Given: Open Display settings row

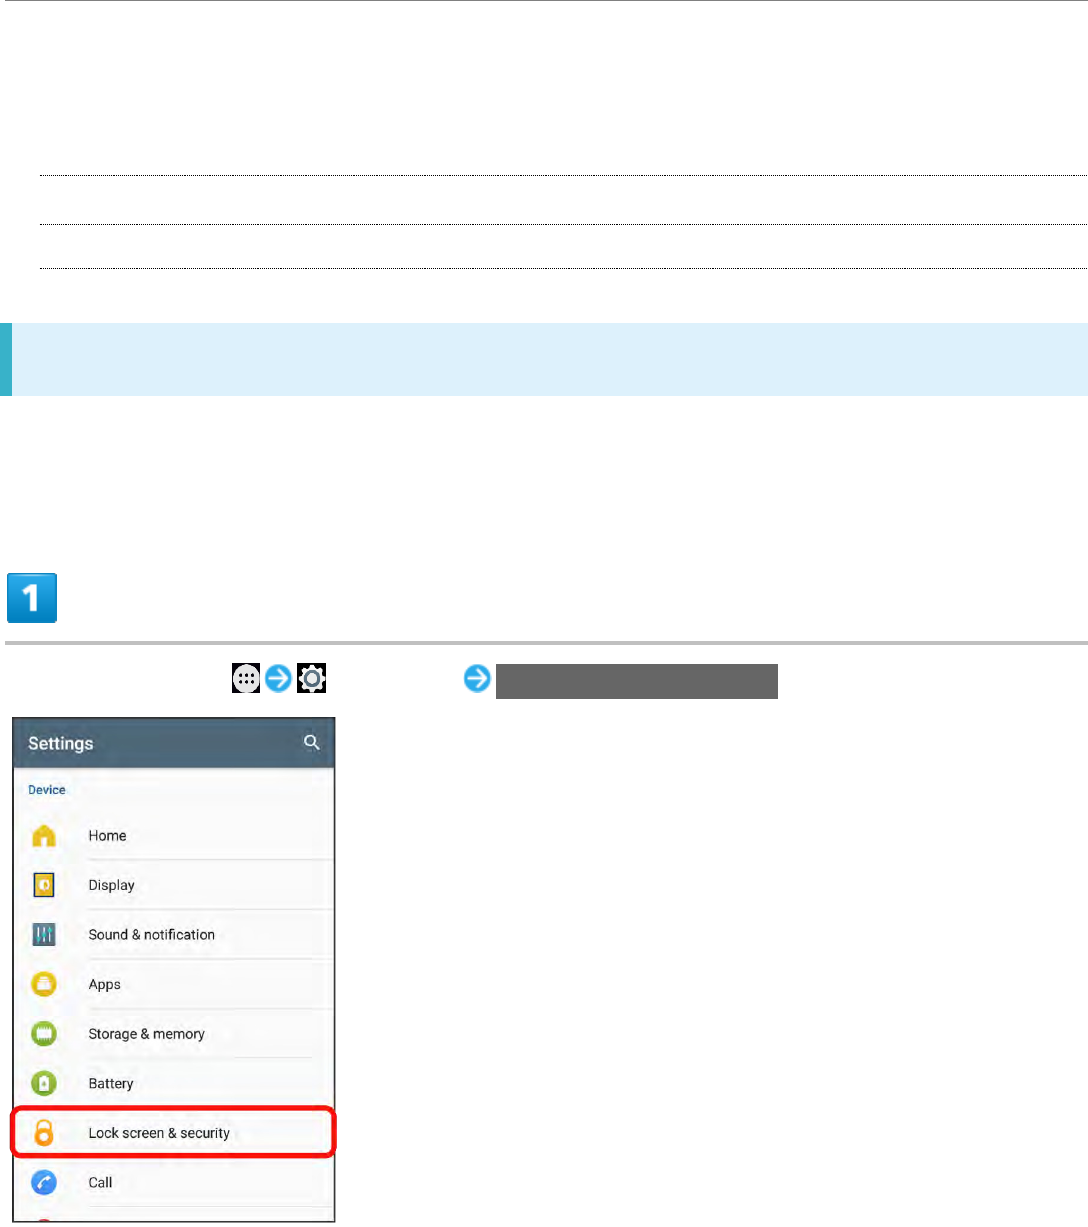Looking at the screenshot, I should [x=174, y=885].
